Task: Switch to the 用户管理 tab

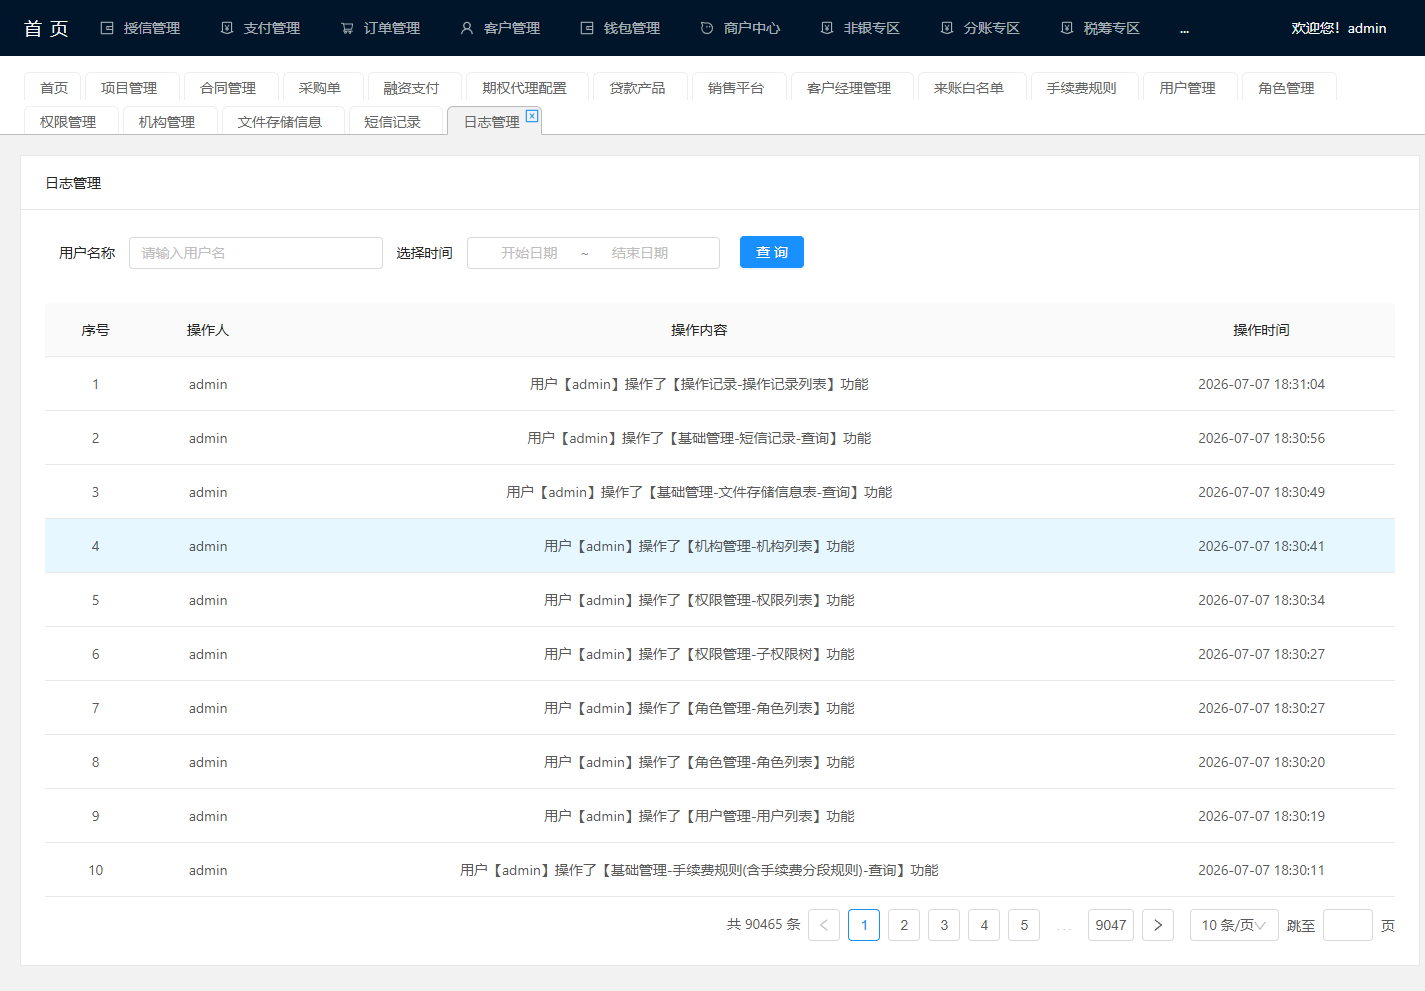Action: click(x=1188, y=88)
